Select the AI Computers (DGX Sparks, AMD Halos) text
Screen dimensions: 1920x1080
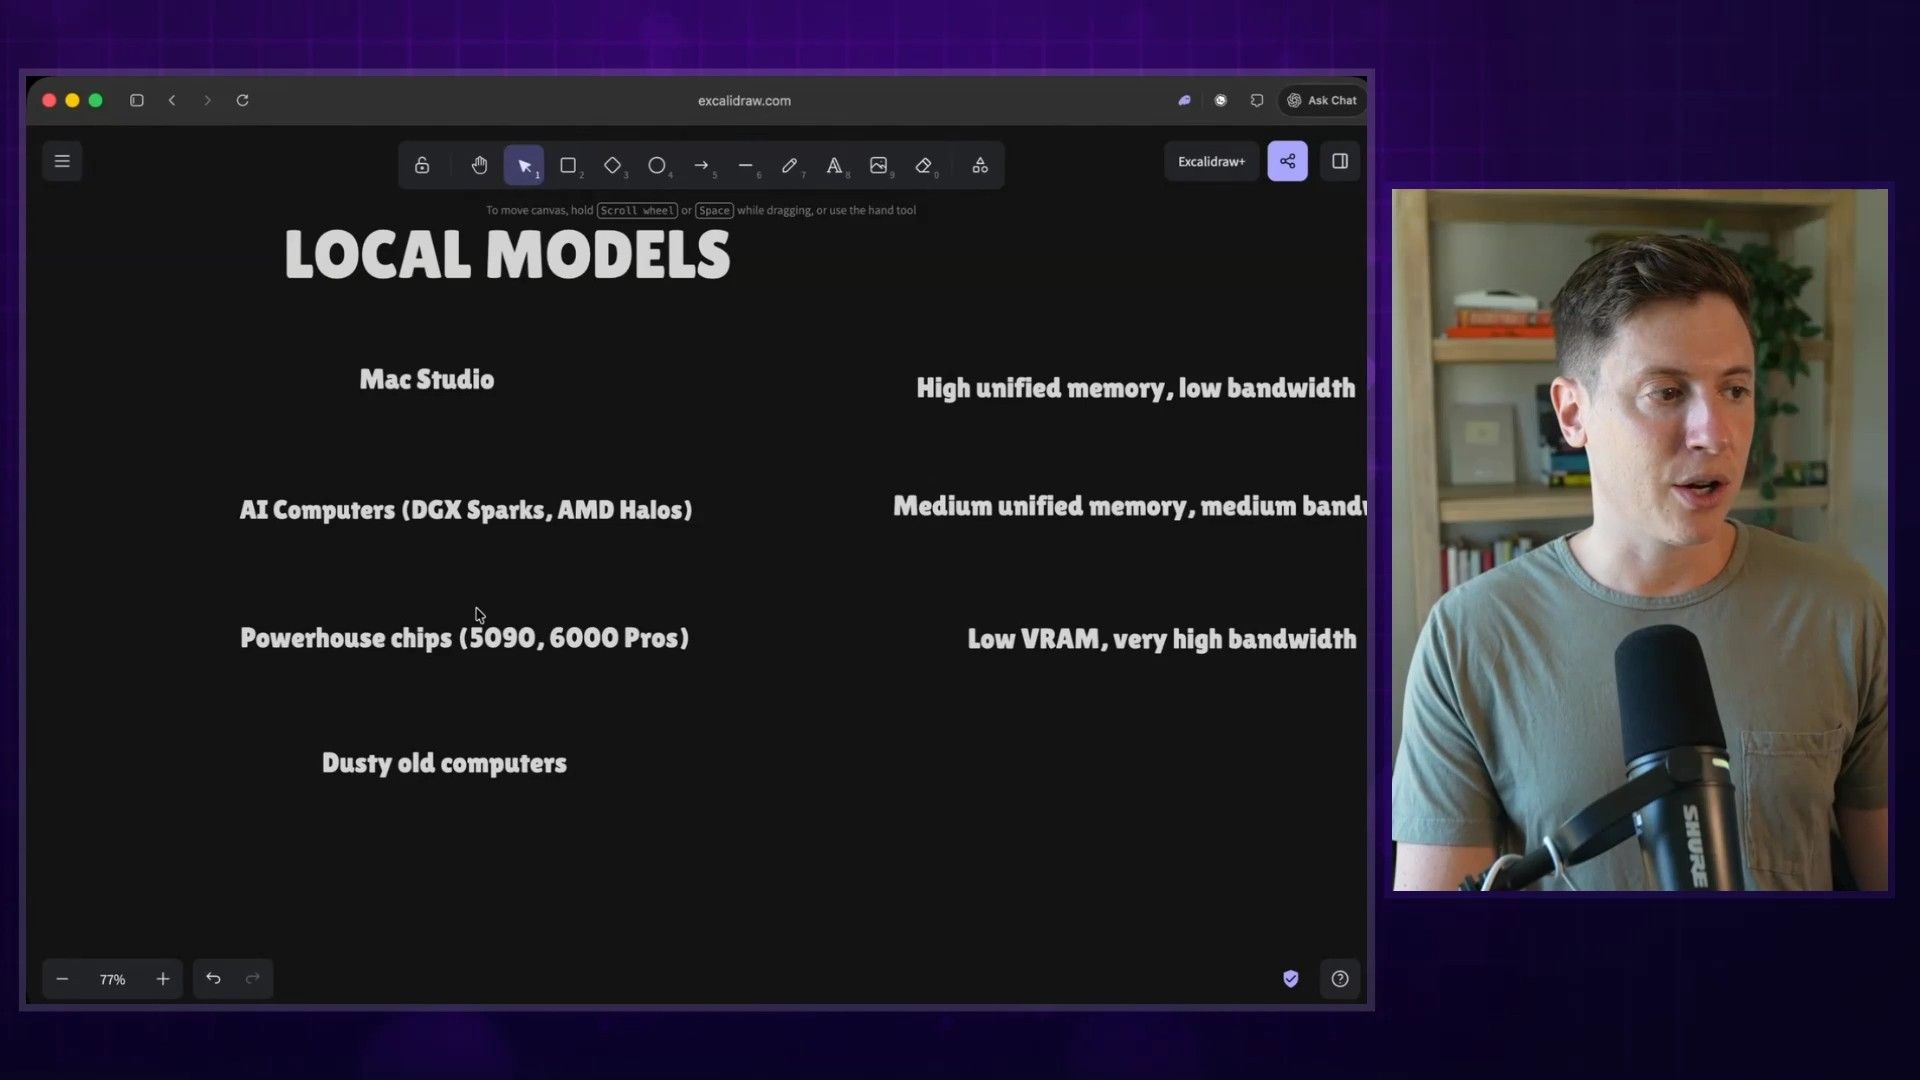click(466, 510)
